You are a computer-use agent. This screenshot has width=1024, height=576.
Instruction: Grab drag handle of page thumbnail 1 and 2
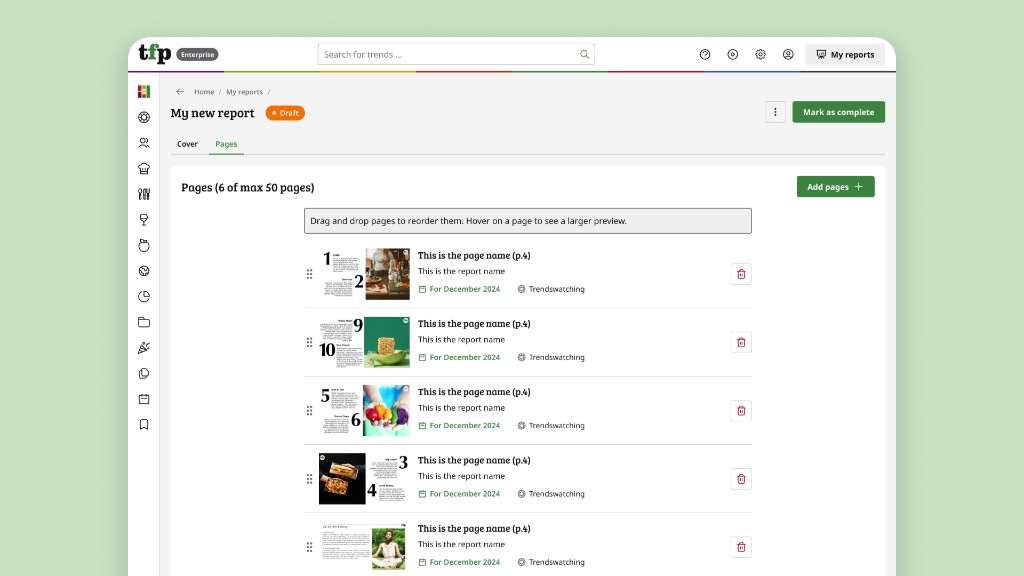coord(310,274)
